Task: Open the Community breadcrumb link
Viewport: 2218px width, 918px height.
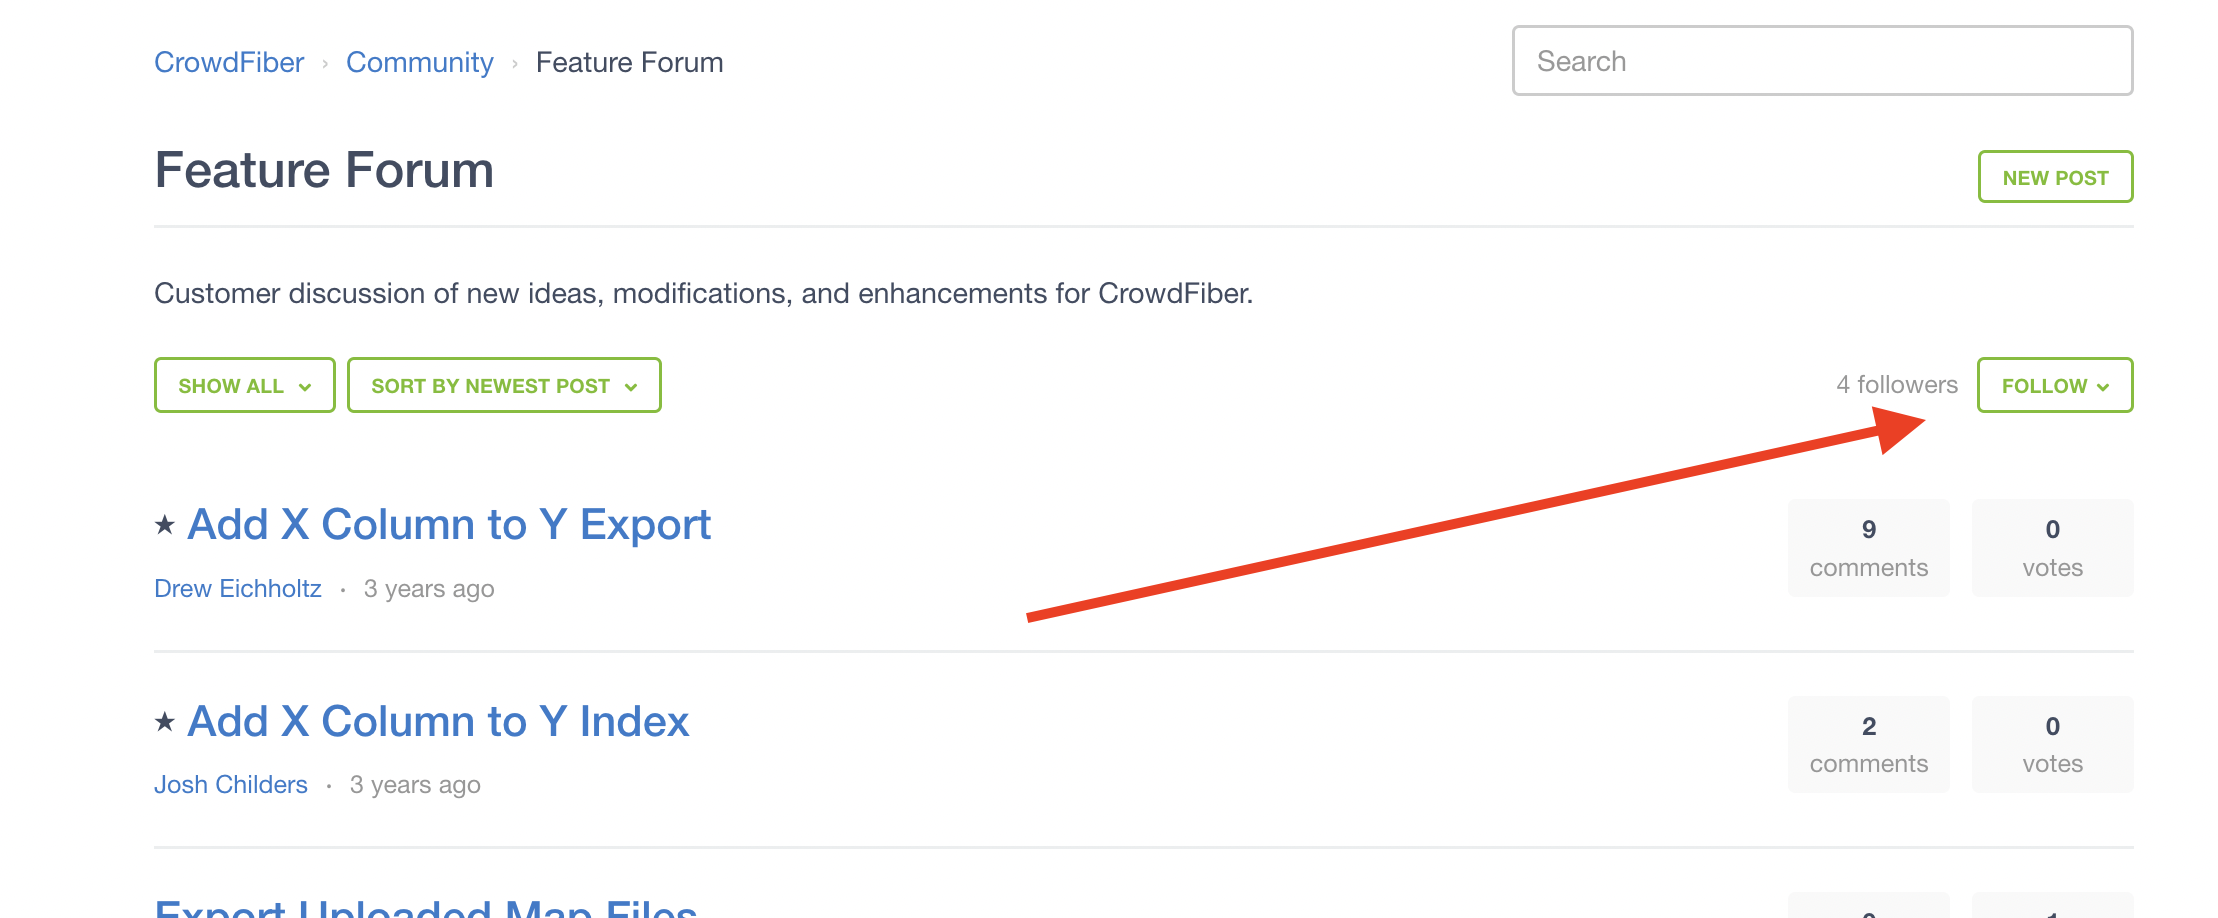Action: coord(419,62)
